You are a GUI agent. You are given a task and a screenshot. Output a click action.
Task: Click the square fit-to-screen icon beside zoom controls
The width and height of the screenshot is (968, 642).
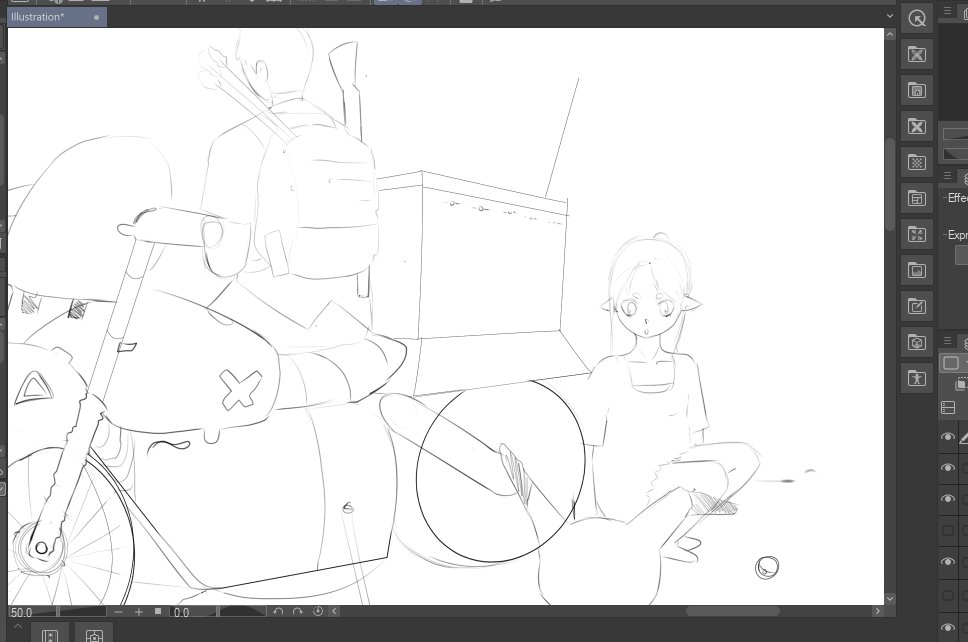(158, 611)
